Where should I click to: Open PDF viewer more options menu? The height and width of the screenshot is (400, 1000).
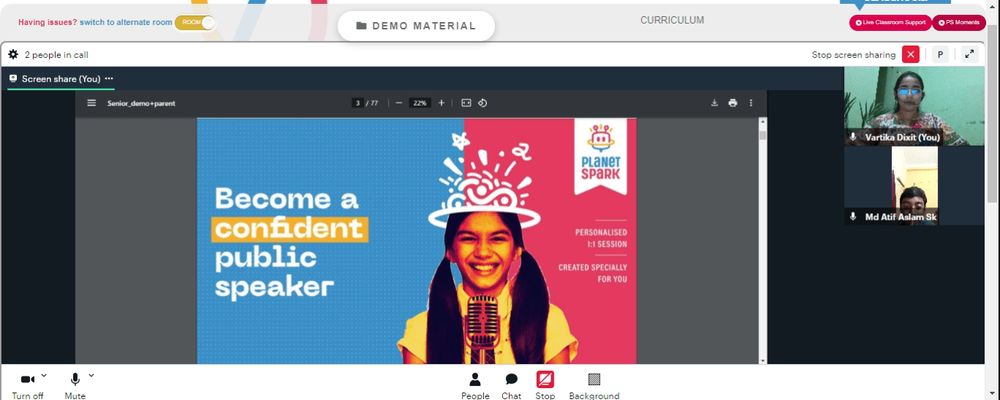point(751,103)
